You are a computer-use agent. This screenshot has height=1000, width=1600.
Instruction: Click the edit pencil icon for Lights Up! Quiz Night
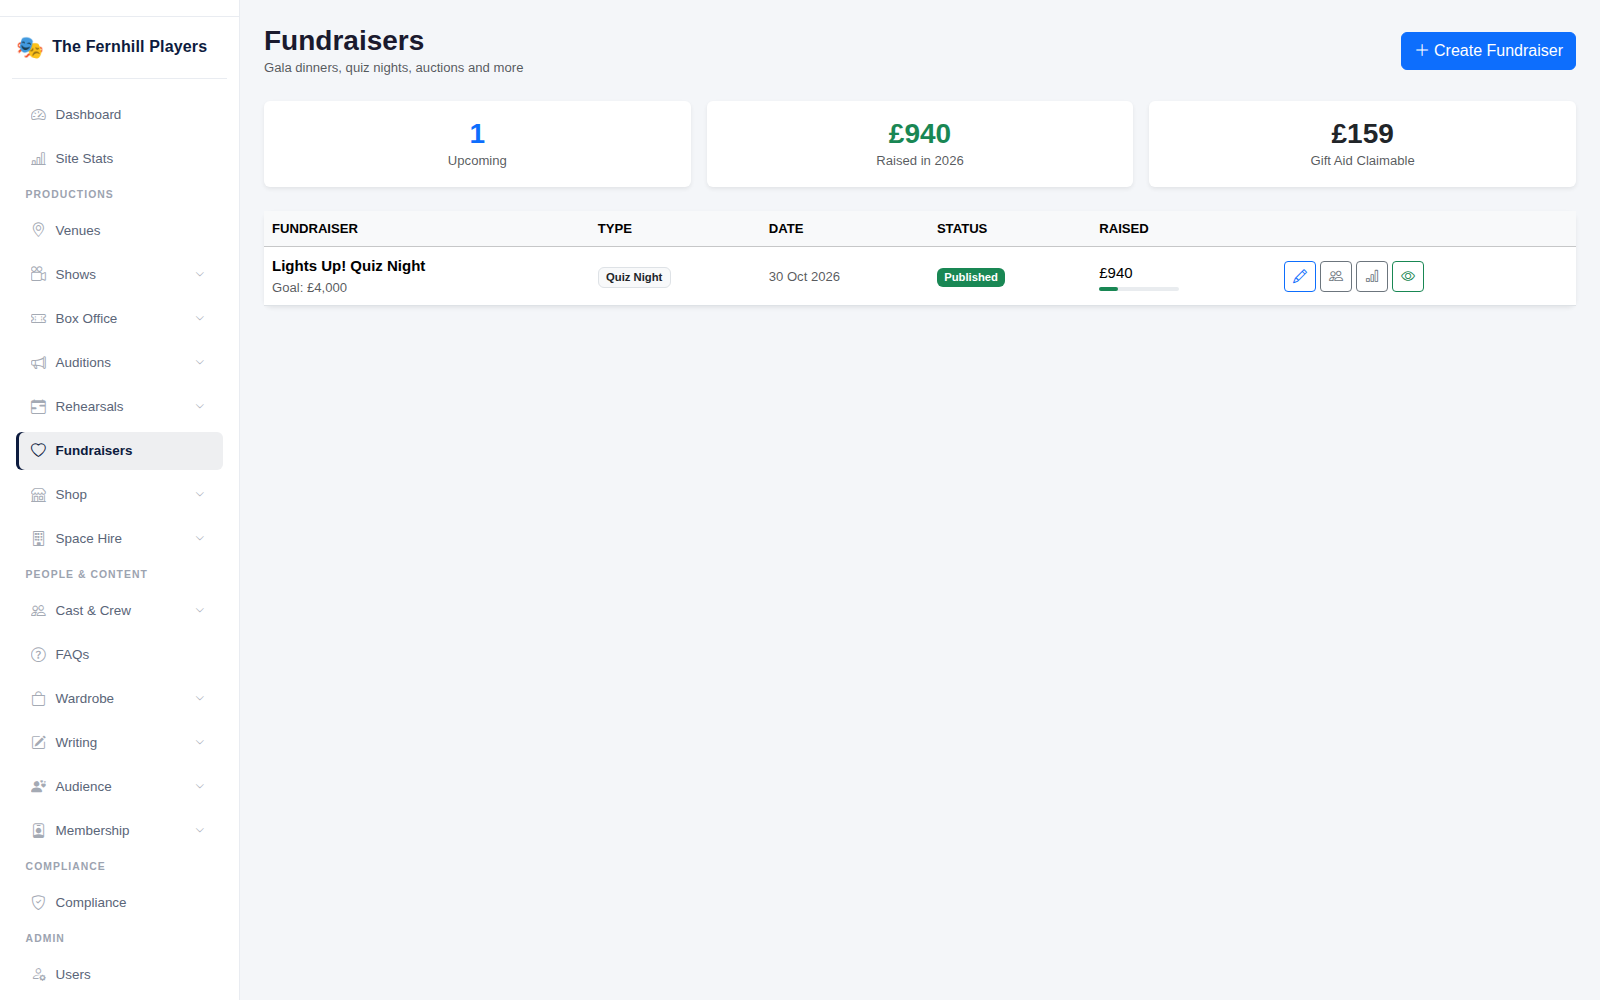tap(1300, 276)
